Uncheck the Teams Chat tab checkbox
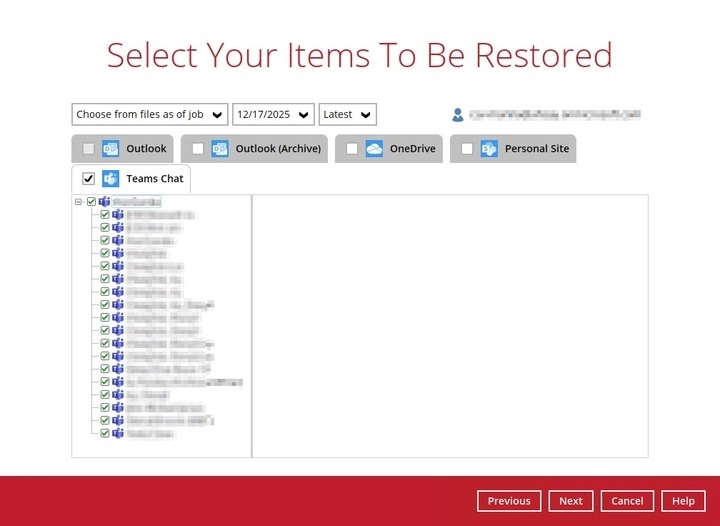This screenshot has width=720, height=526. coord(89,179)
